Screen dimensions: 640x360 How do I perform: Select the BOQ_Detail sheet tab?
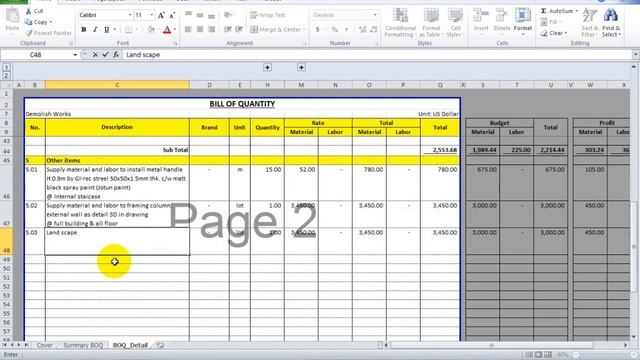130,345
